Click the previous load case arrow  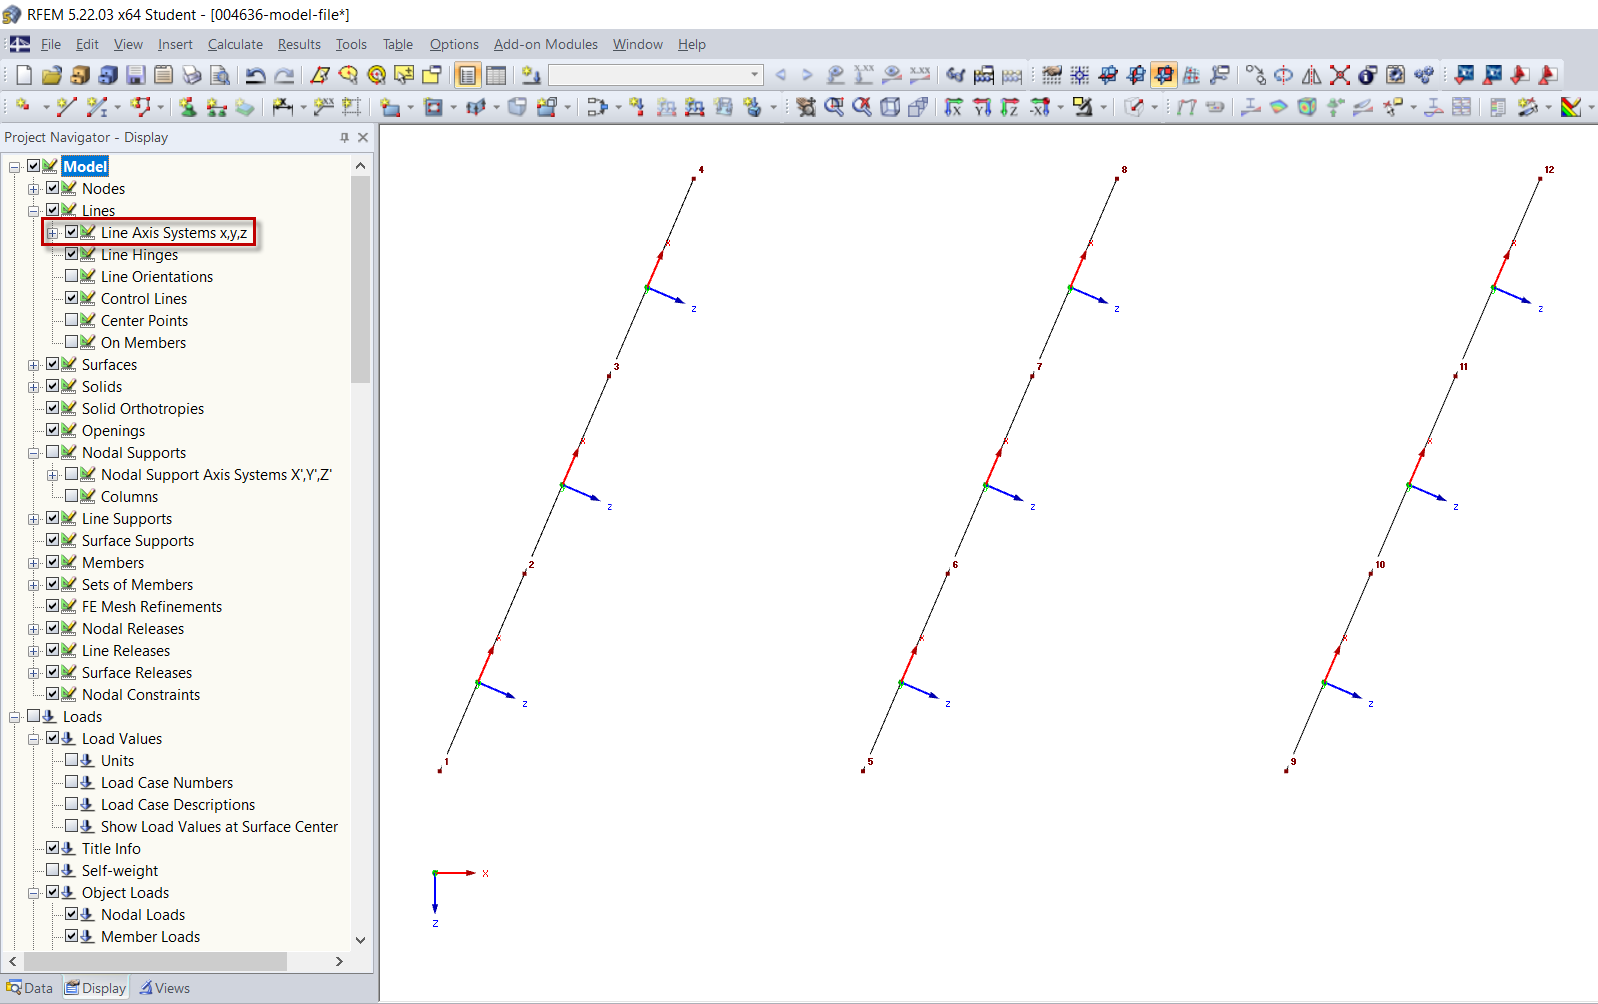(781, 75)
